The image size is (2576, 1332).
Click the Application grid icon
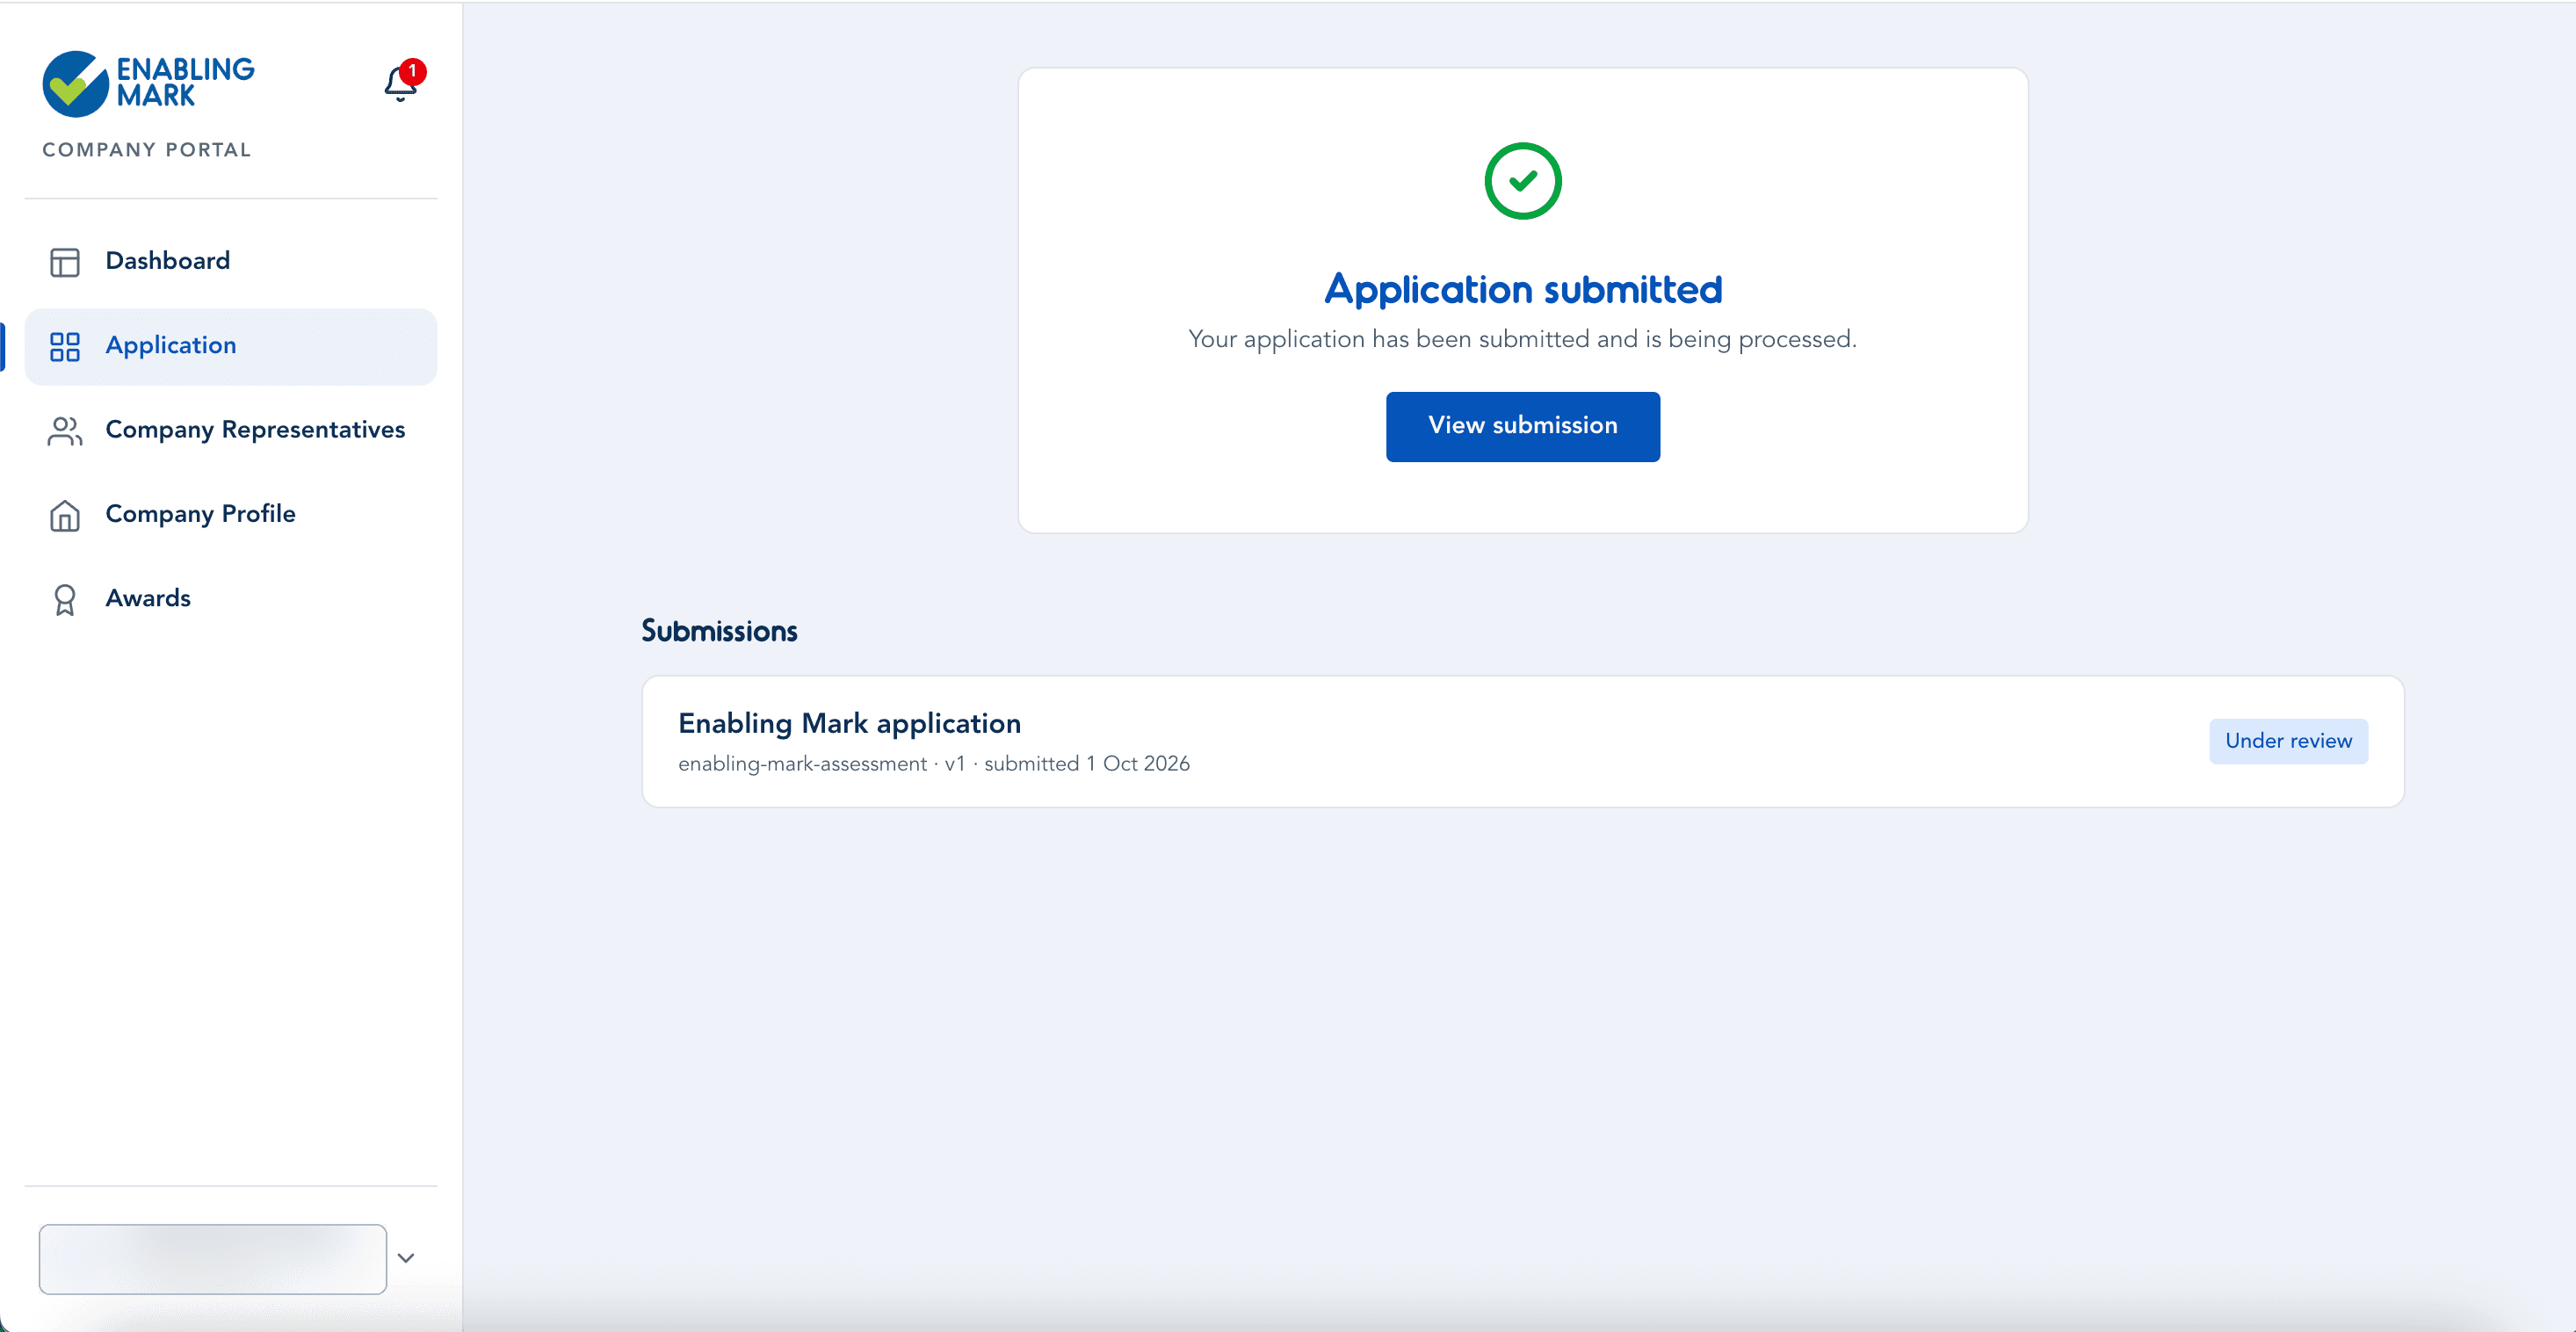click(65, 346)
